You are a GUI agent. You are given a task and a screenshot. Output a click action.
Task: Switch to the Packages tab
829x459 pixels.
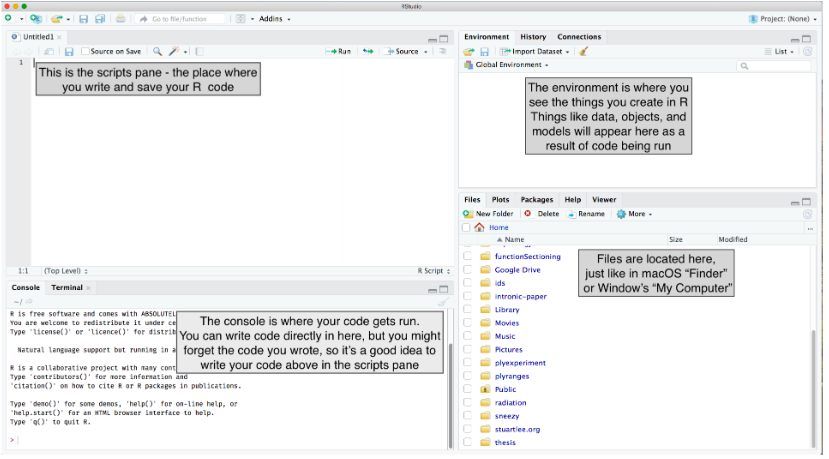537,200
